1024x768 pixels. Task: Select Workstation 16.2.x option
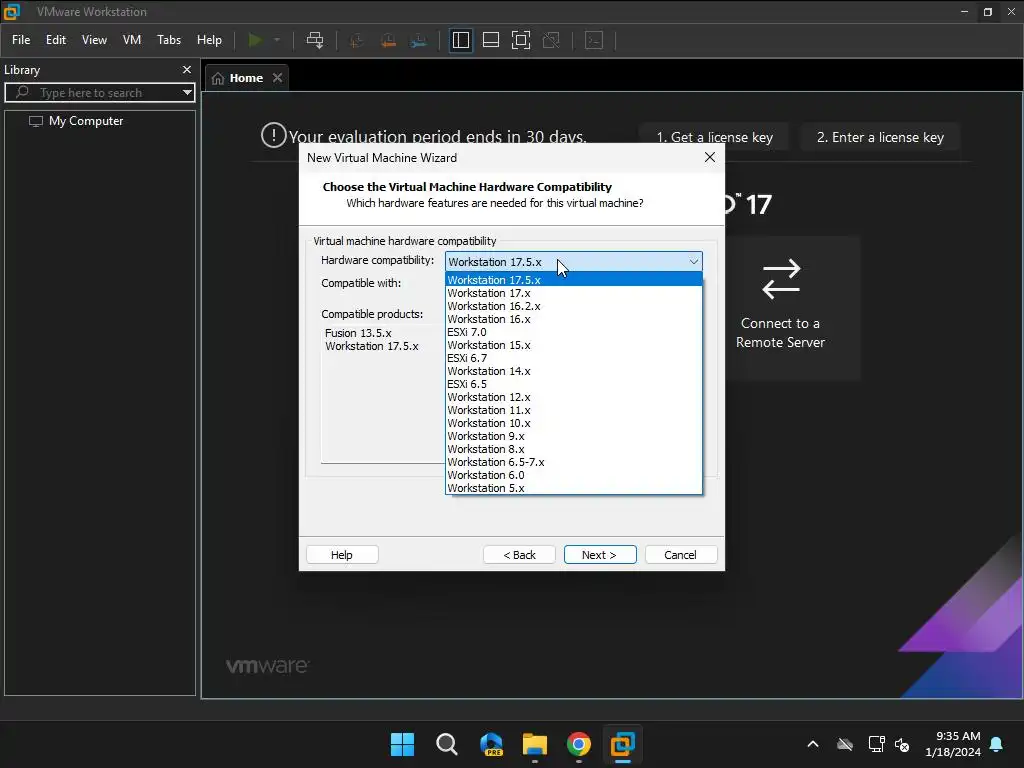(573, 306)
